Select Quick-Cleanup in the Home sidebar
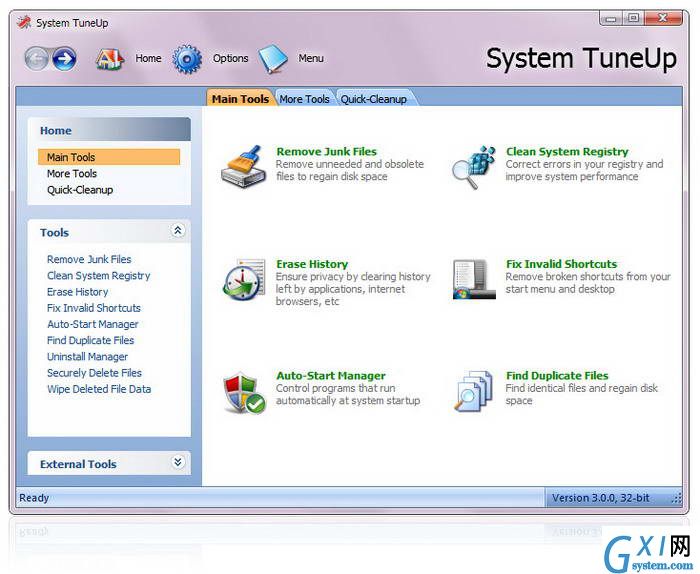The image size is (700, 574). tap(80, 190)
